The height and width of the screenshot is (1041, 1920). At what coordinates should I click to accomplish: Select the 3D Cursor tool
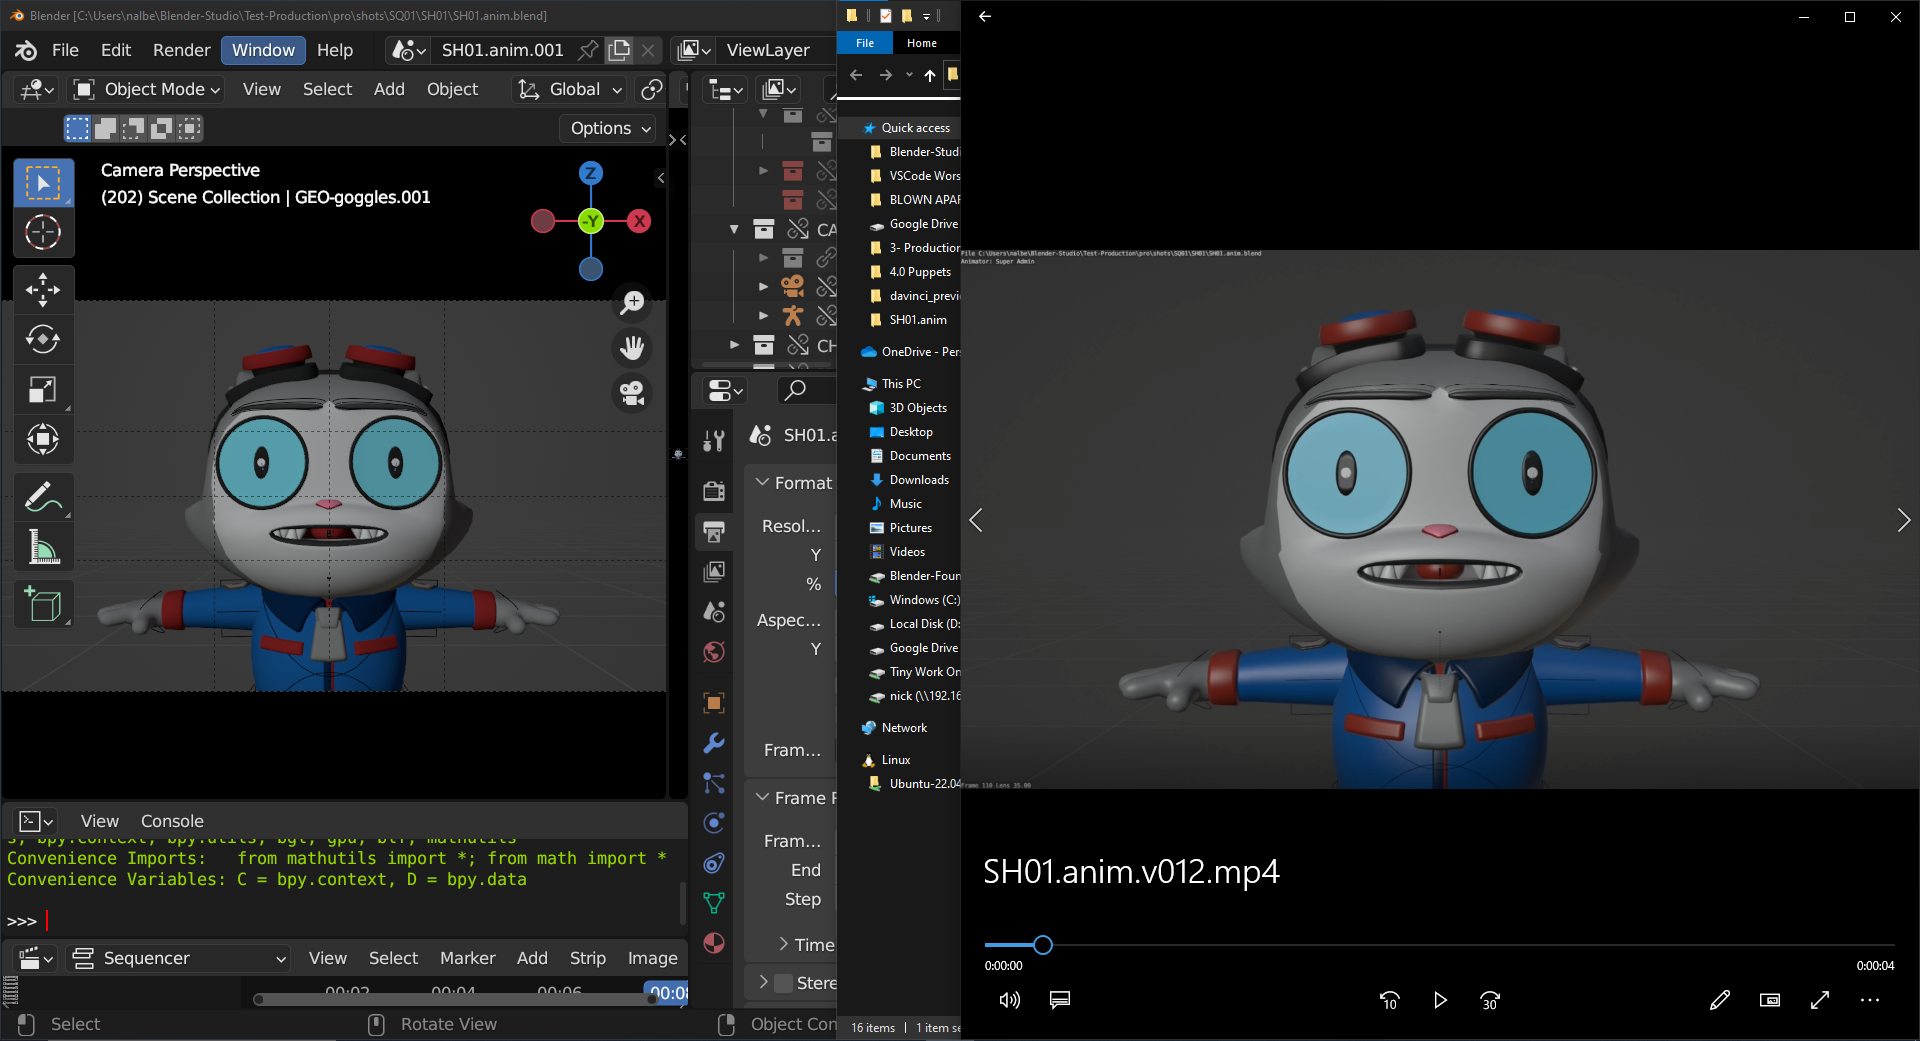pyautogui.click(x=43, y=232)
